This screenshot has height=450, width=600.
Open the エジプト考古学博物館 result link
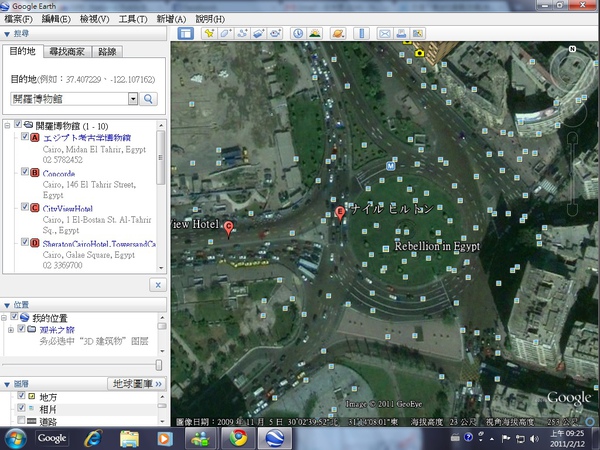pyautogui.click(x=87, y=138)
